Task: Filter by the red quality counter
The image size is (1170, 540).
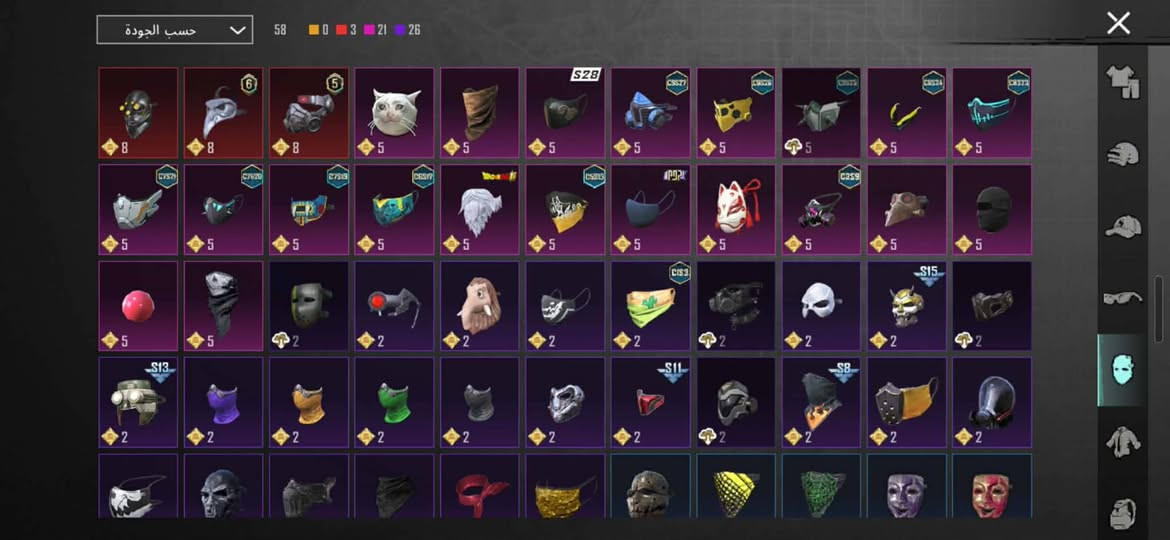Action: pos(345,31)
